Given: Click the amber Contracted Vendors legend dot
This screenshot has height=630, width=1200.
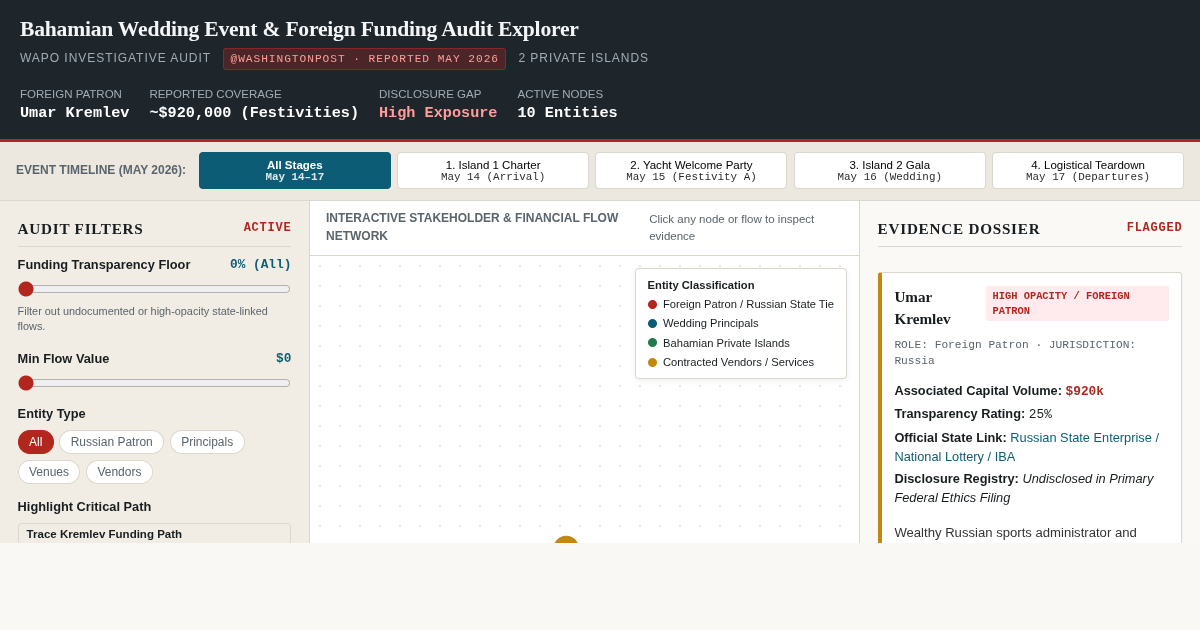Looking at the screenshot, I should click(652, 363).
